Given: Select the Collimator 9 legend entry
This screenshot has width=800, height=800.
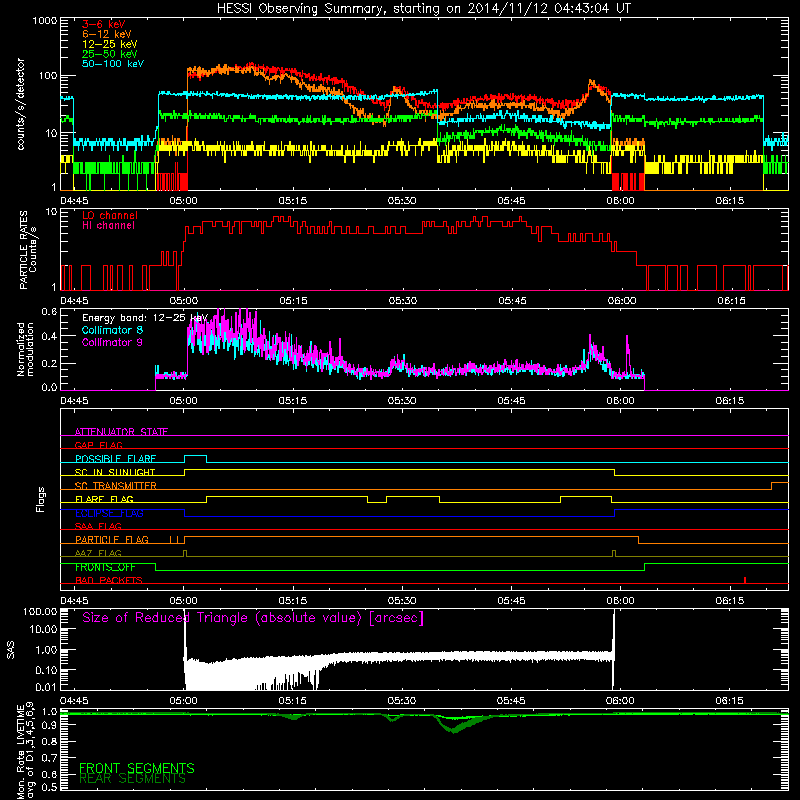Looking at the screenshot, I should tap(112, 342).
